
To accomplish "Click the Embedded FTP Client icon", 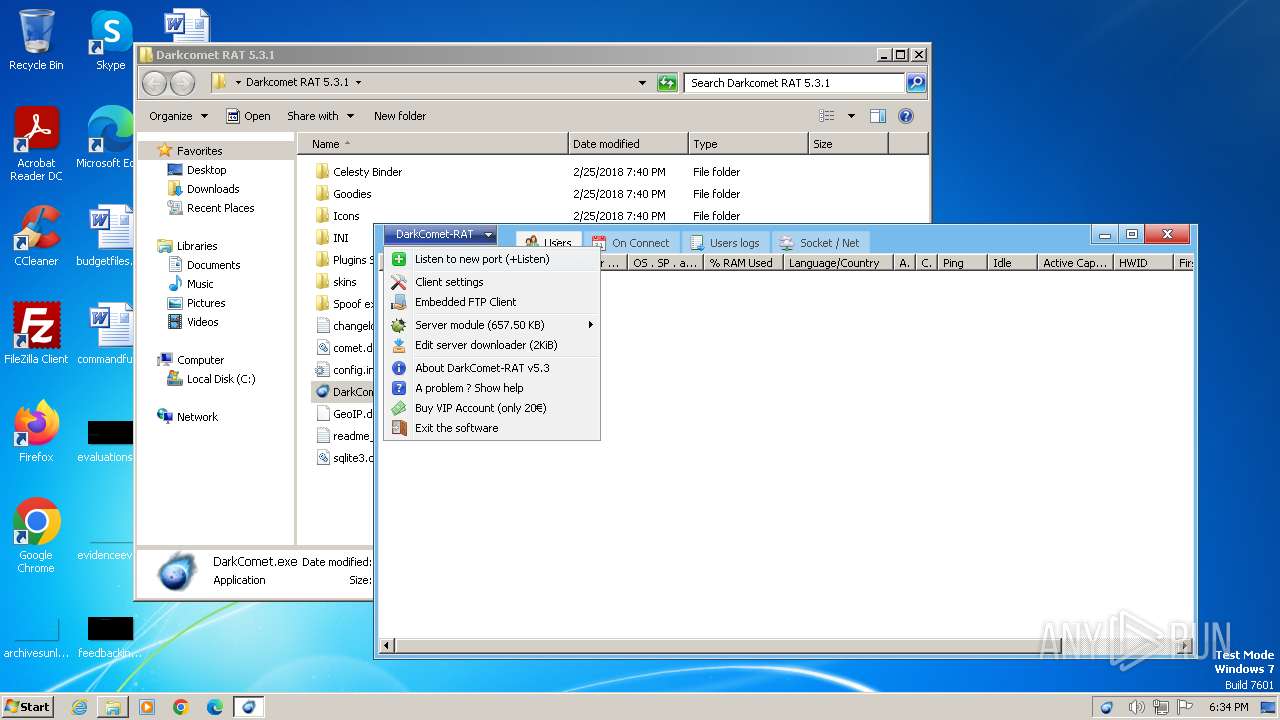I will pos(399,302).
